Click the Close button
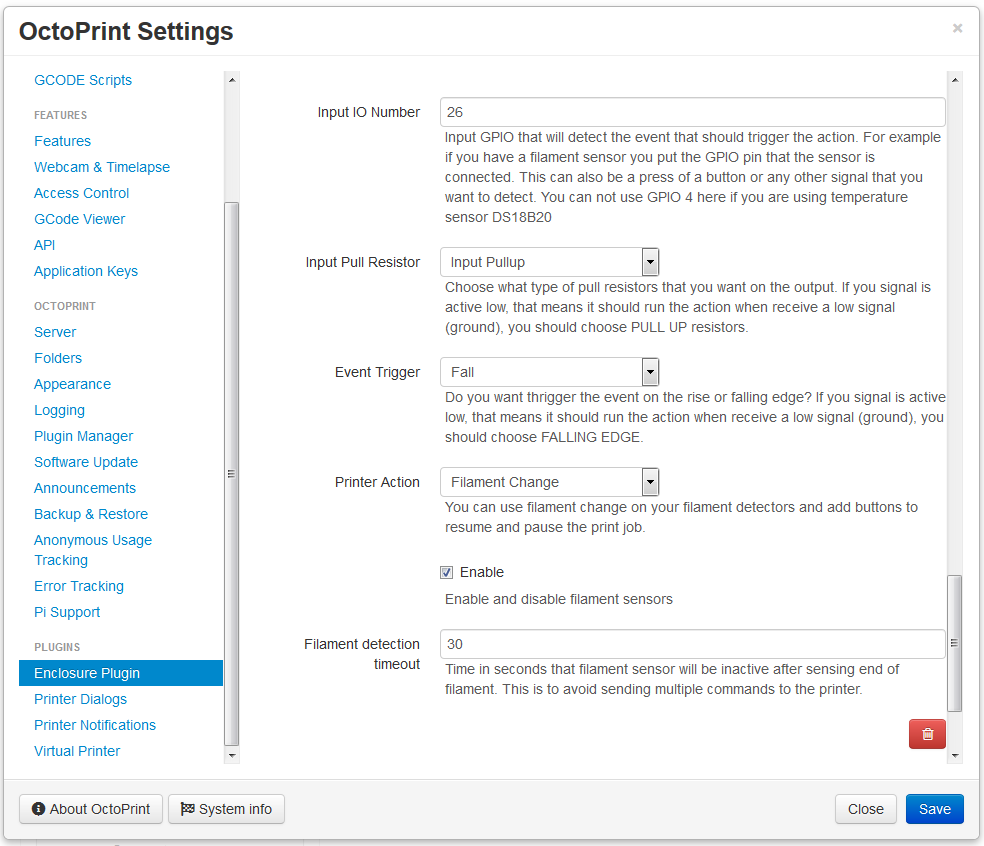The width and height of the screenshot is (984, 846). [x=865, y=809]
